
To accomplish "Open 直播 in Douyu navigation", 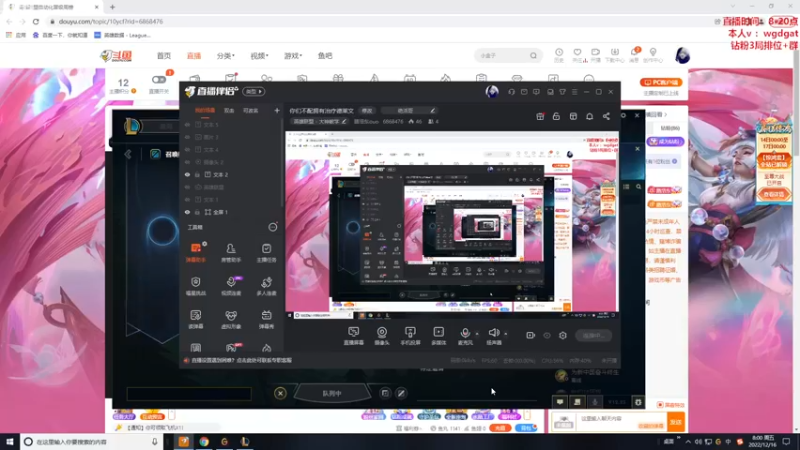I will (194, 56).
